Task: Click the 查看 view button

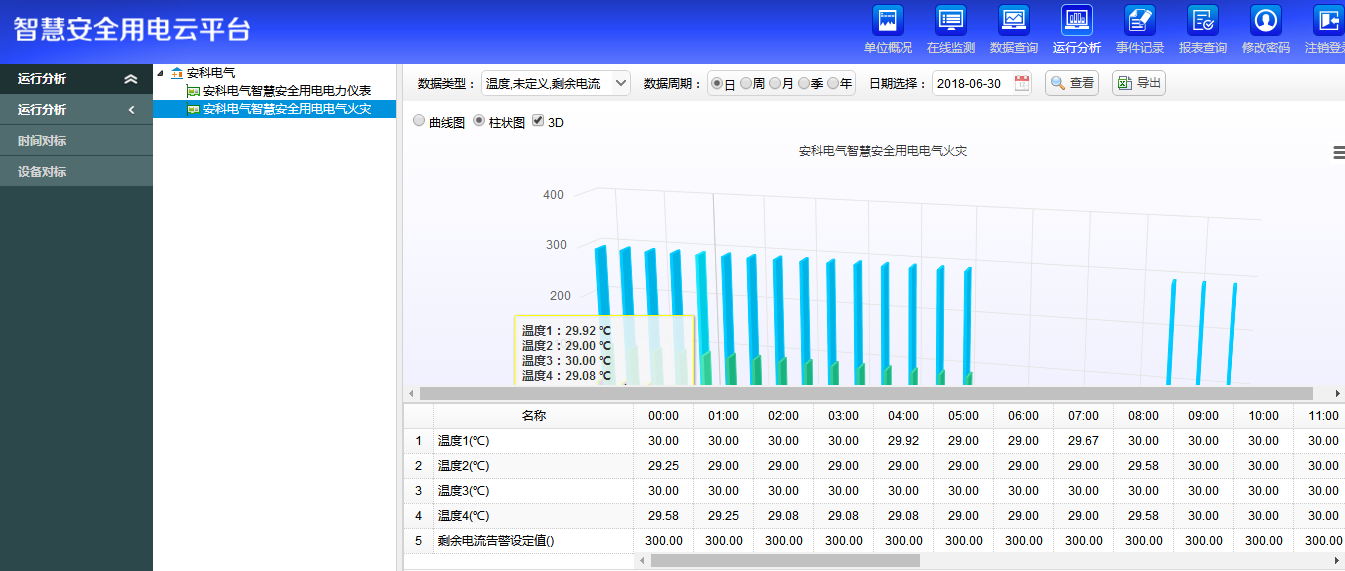Action: point(1072,83)
